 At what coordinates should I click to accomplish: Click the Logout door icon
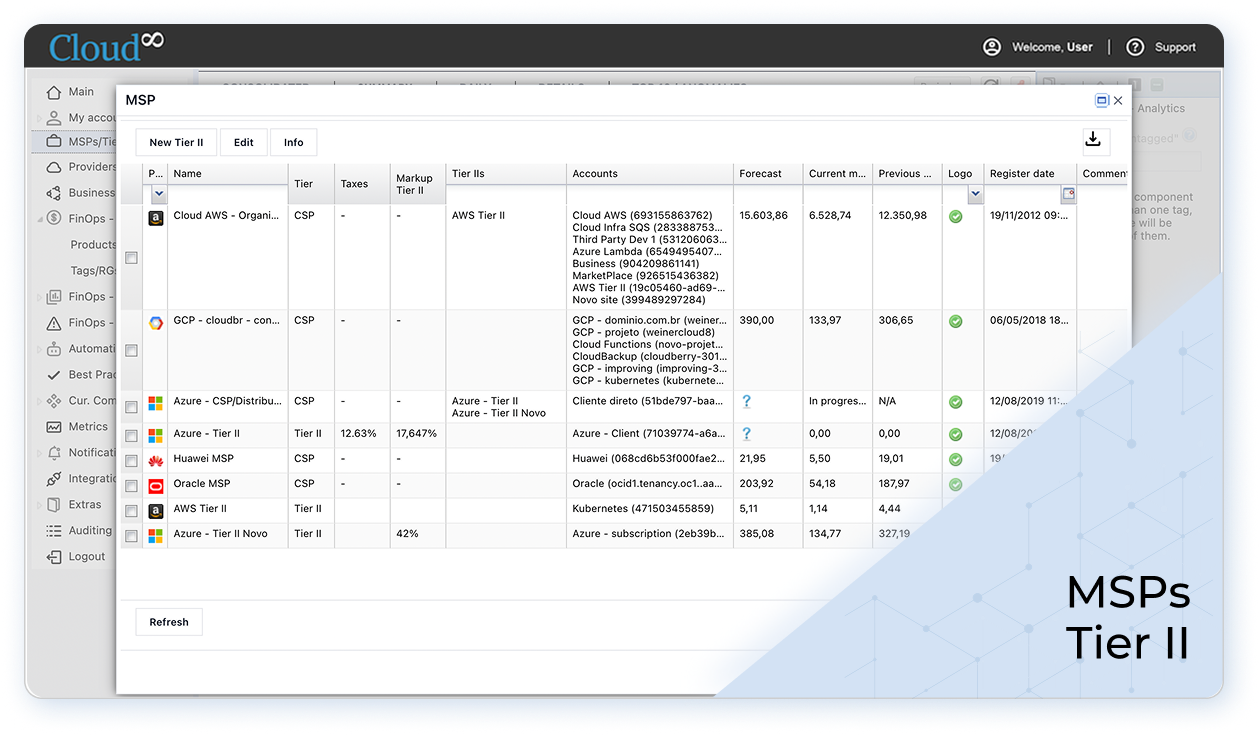tap(54, 557)
